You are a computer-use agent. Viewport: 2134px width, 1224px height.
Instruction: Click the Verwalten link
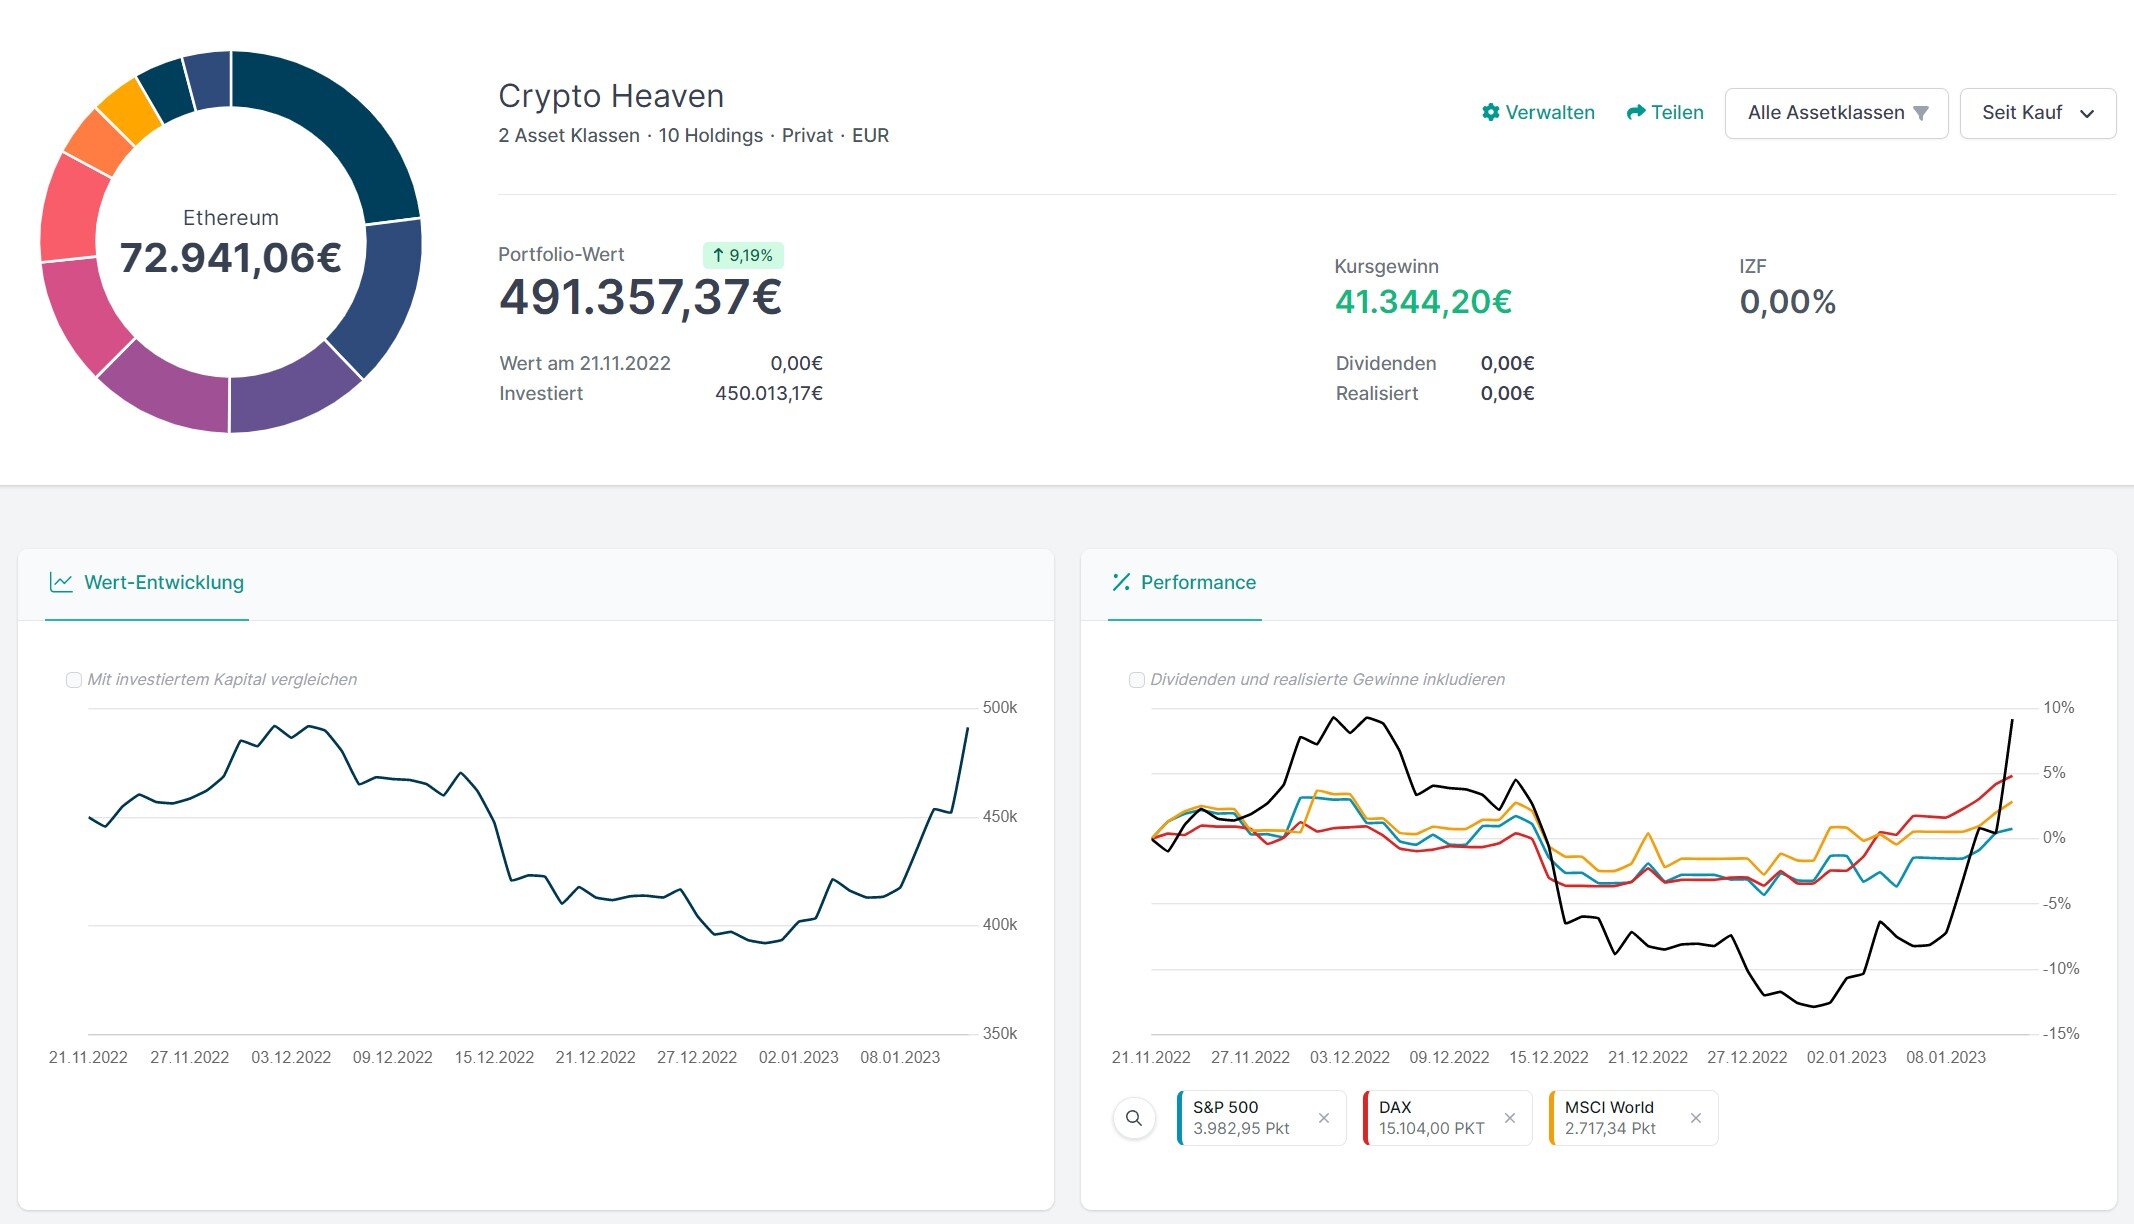1549,112
